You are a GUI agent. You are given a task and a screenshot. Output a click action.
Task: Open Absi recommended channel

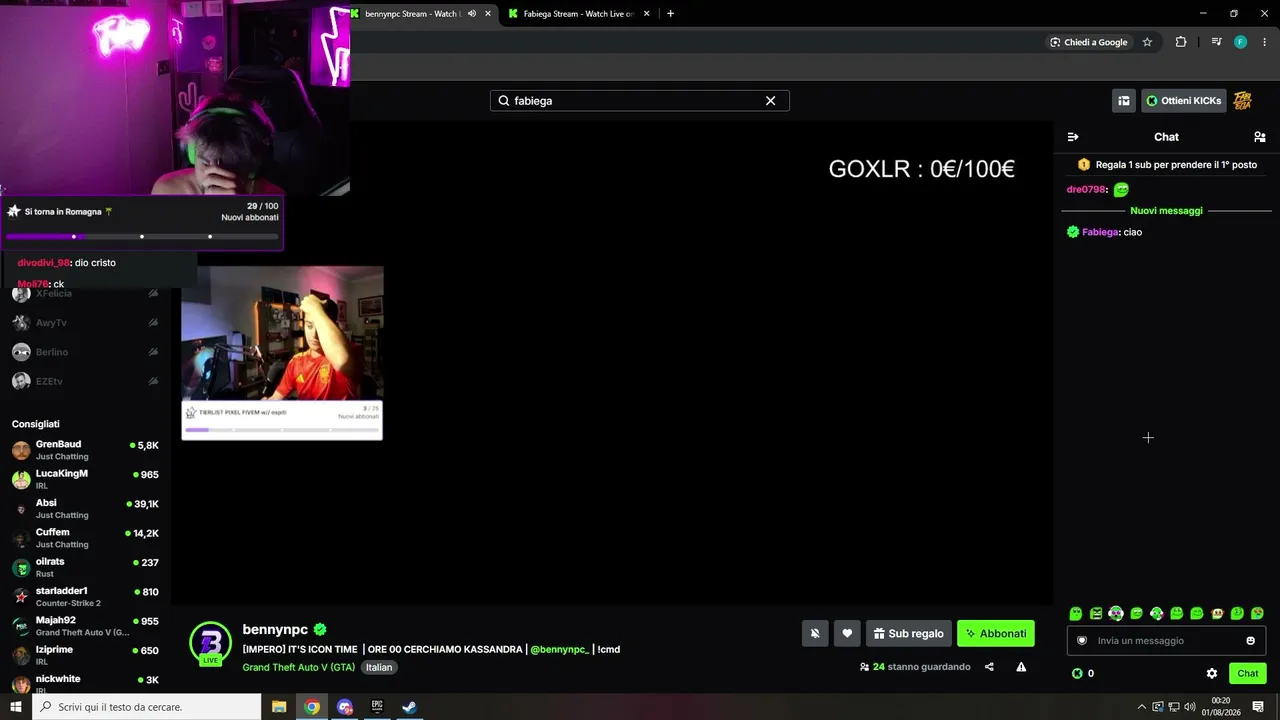point(85,508)
